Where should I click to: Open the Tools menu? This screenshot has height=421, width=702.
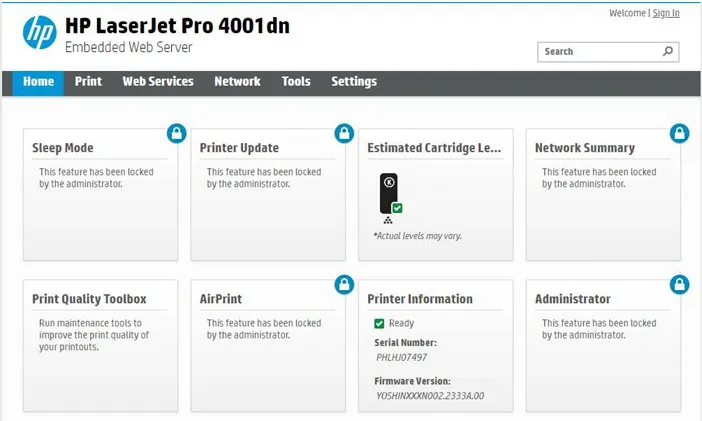coord(296,82)
